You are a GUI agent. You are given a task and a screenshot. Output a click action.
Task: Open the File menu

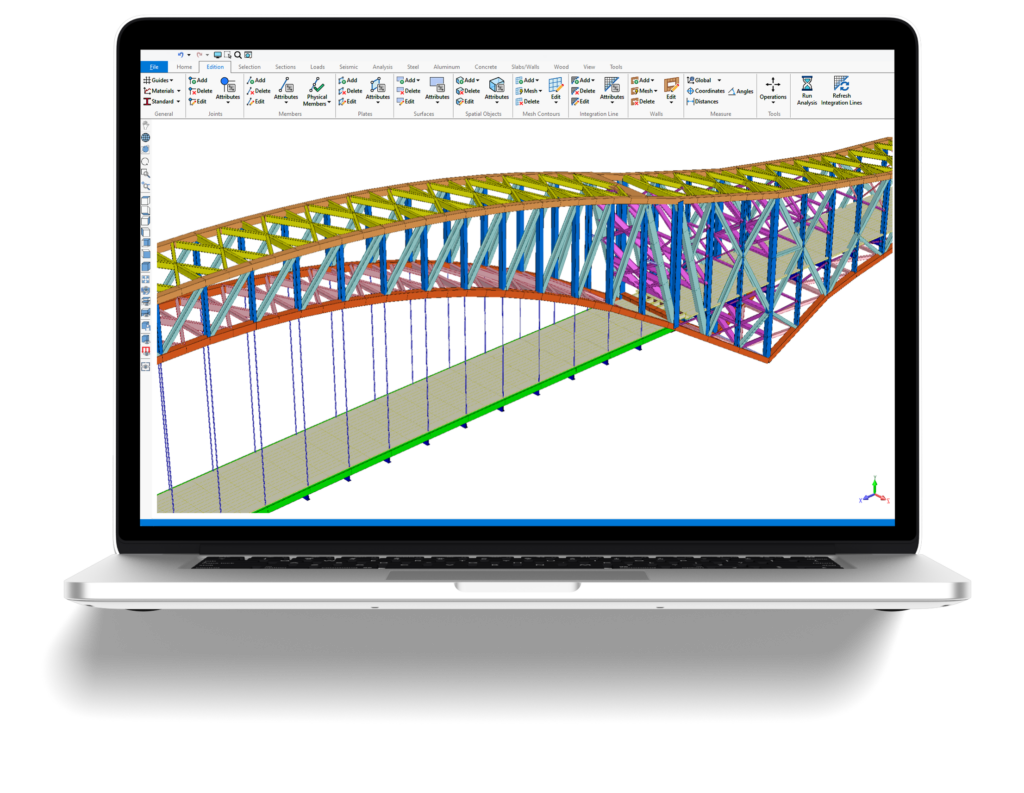tap(155, 67)
